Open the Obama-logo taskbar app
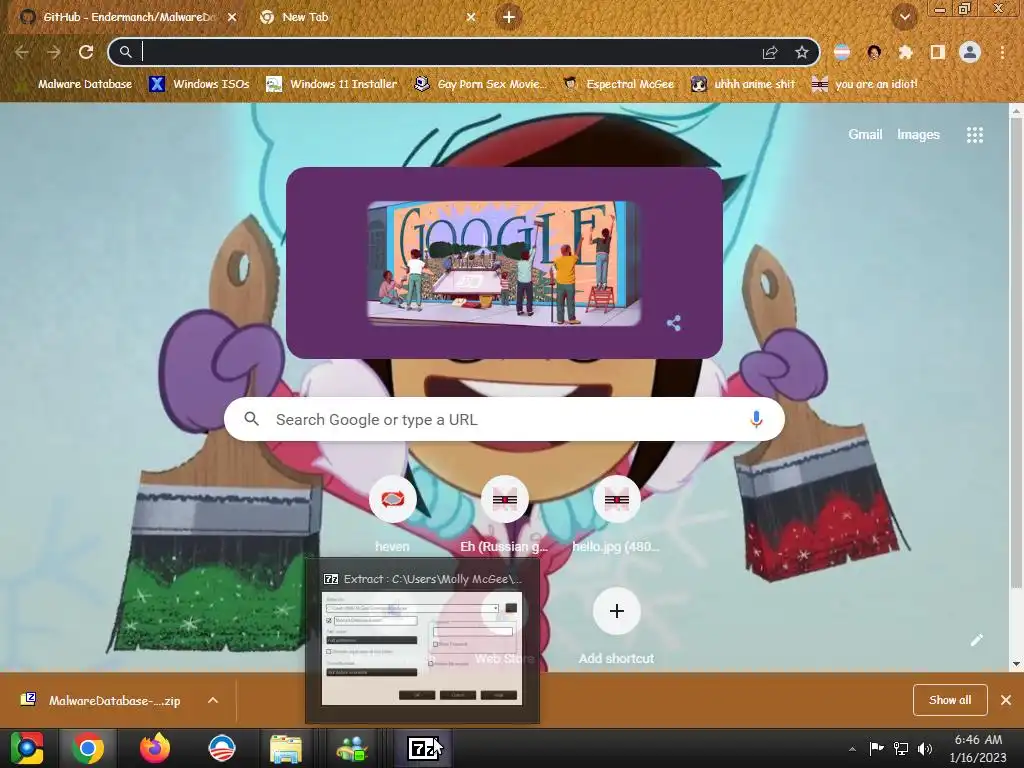Screen dimensions: 1024x768 221,748
